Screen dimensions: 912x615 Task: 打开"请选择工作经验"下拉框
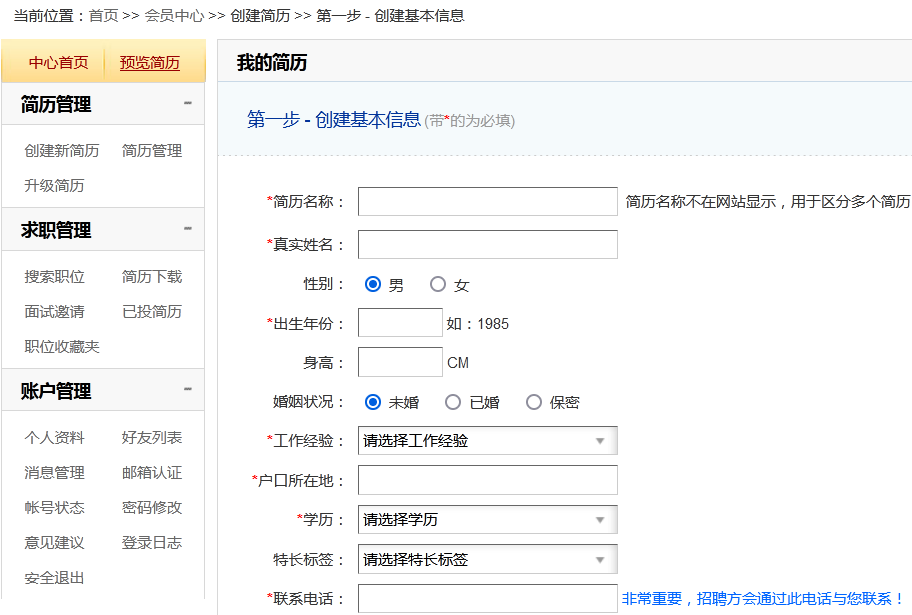pyautogui.click(x=487, y=440)
